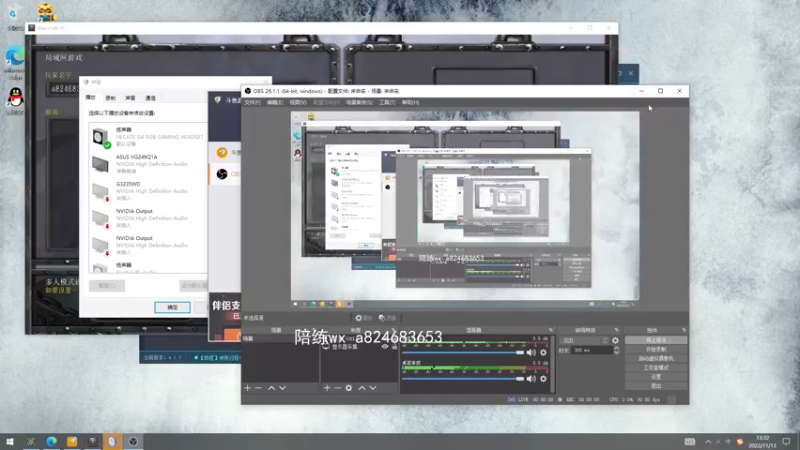Pop out the scene transitions dock

616,330
